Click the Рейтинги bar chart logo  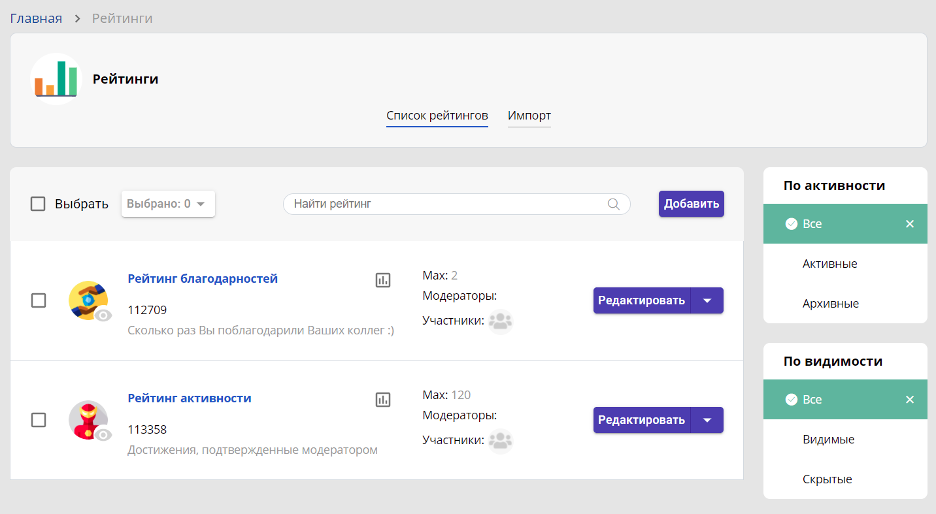click(x=56, y=79)
